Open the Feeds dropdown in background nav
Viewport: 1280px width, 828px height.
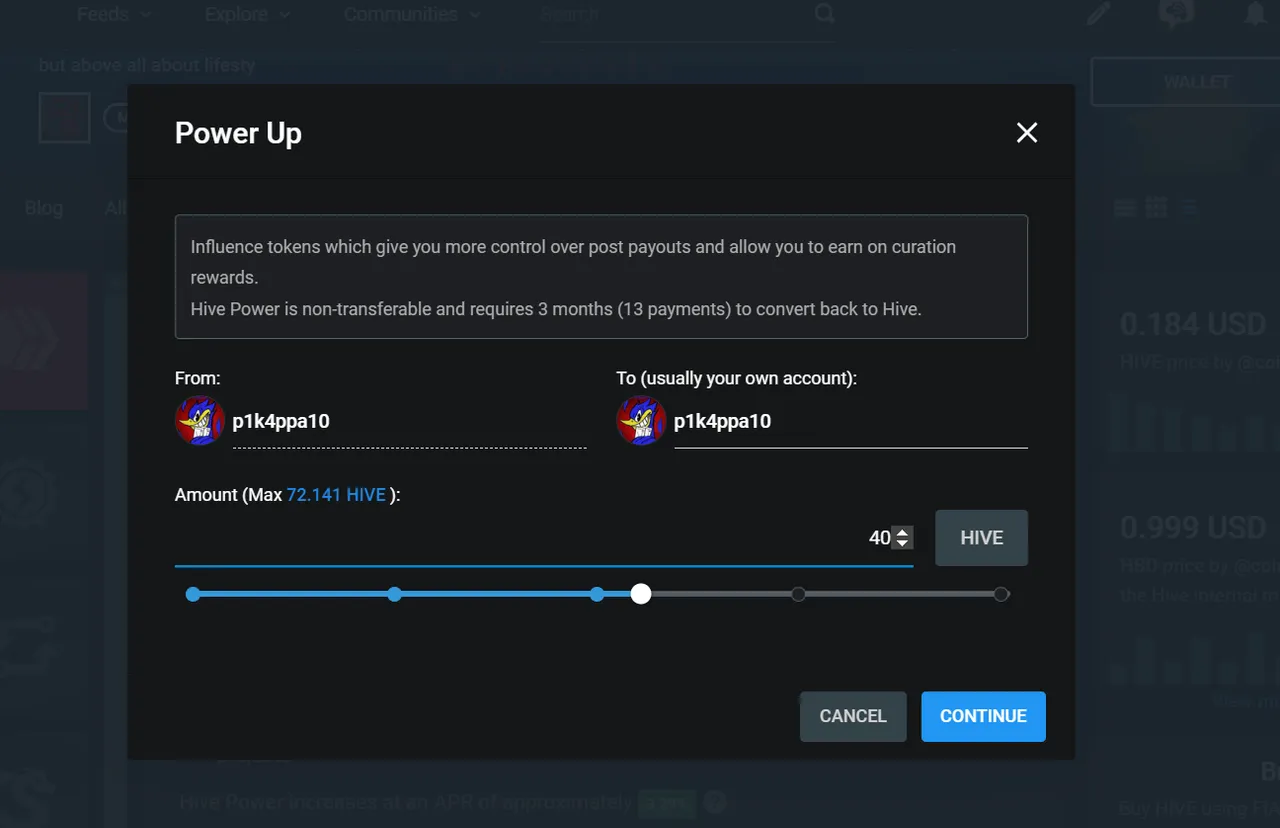115,14
